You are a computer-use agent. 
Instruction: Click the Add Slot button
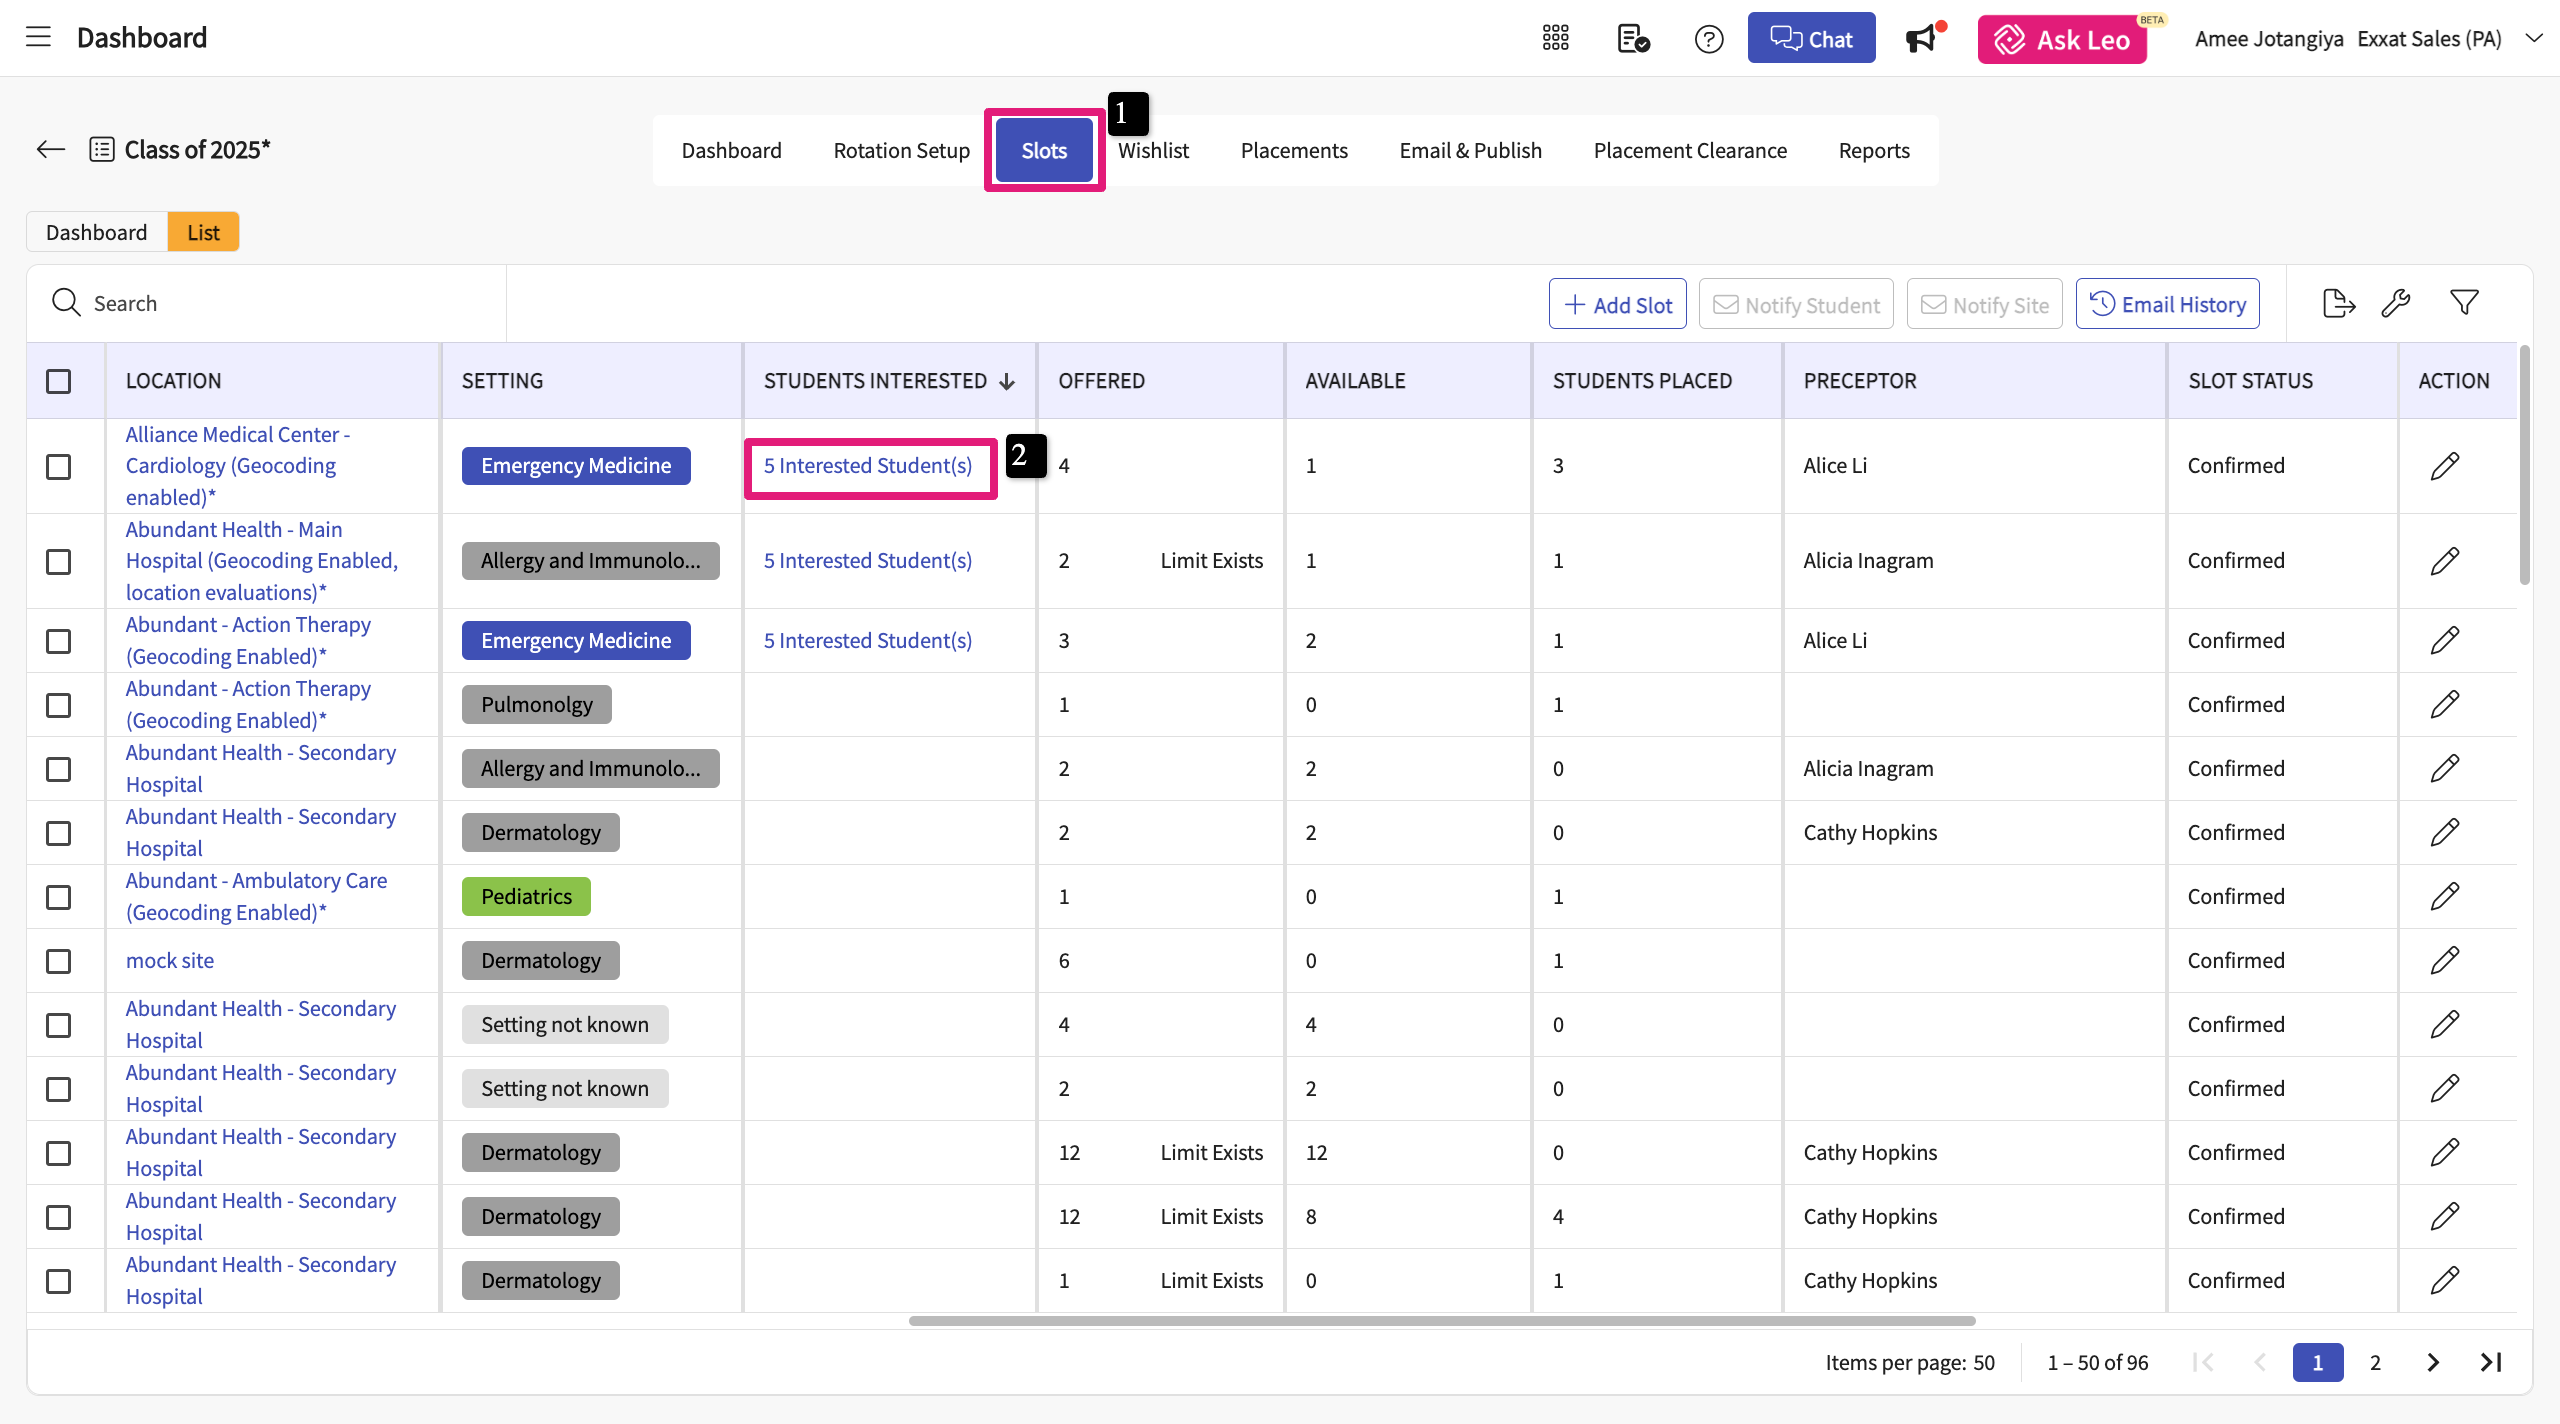click(x=1617, y=304)
